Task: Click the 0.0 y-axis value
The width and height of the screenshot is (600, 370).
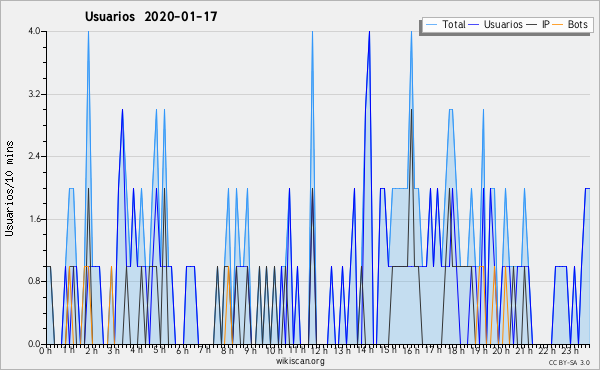Action: (34, 344)
